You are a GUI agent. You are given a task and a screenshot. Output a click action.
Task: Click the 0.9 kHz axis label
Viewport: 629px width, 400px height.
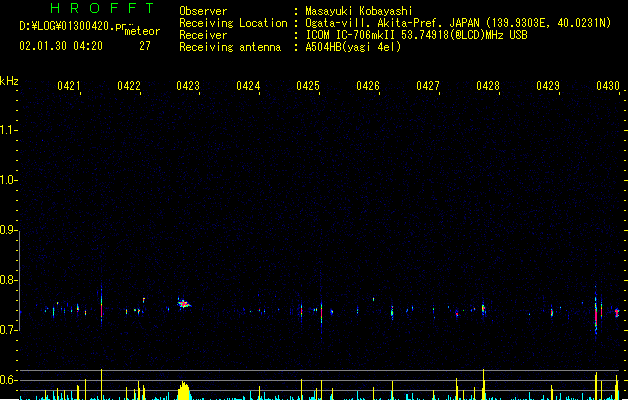[x=8, y=230]
